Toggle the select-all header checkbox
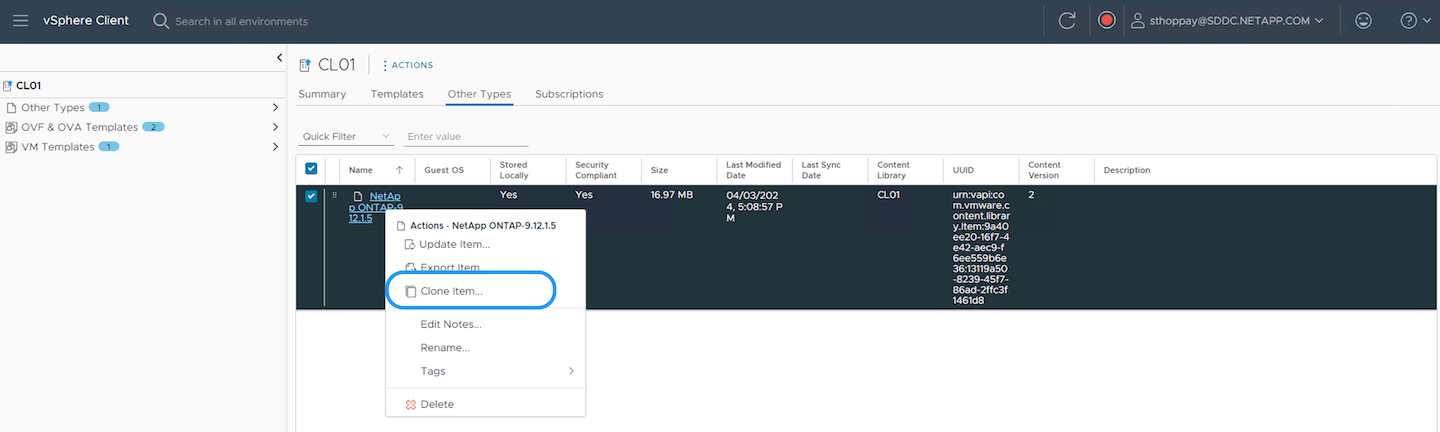 (311, 169)
